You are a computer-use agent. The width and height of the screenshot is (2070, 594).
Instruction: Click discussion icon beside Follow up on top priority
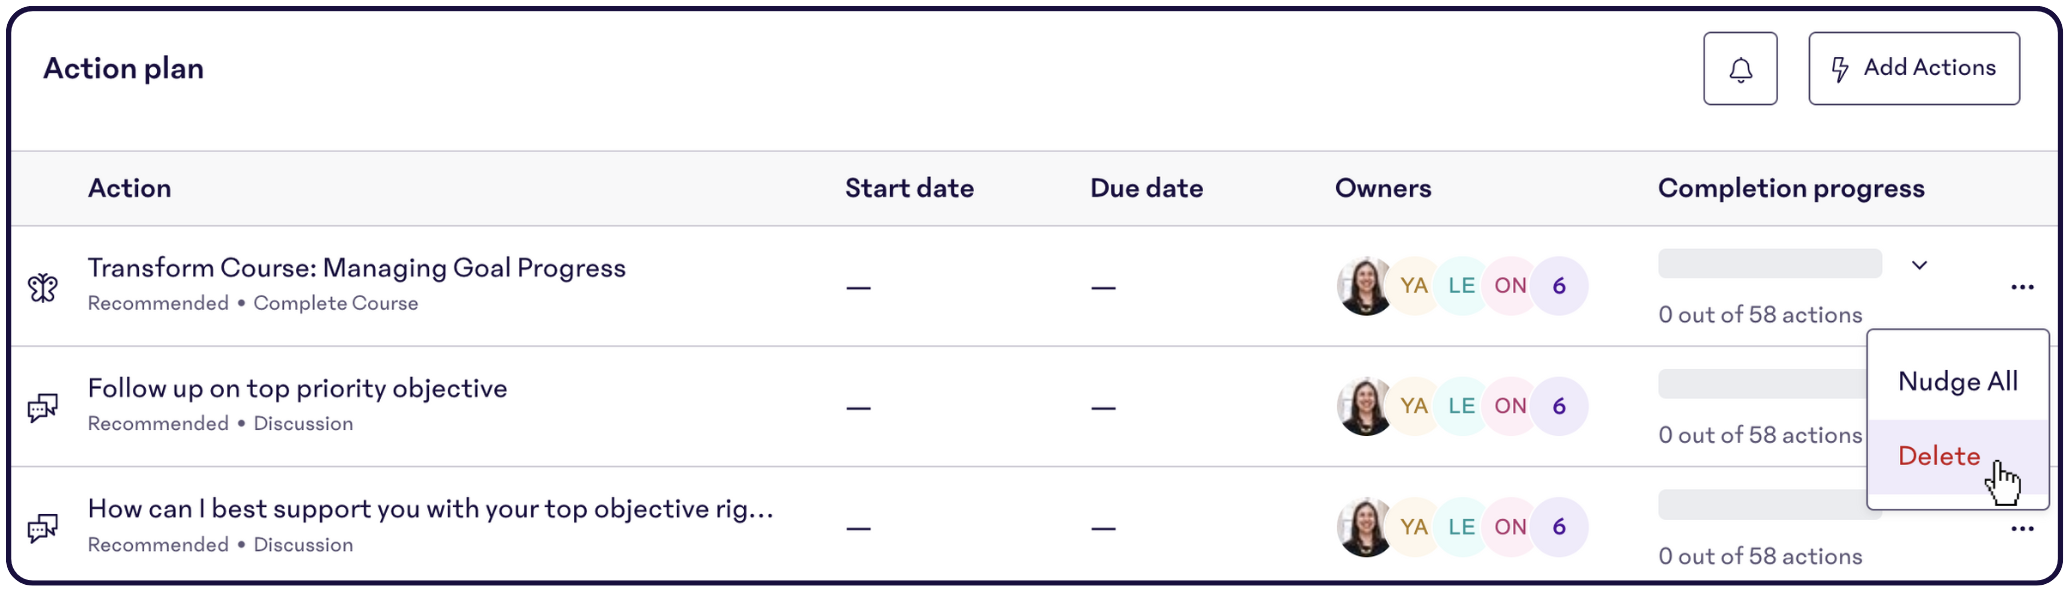tap(43, 408)
